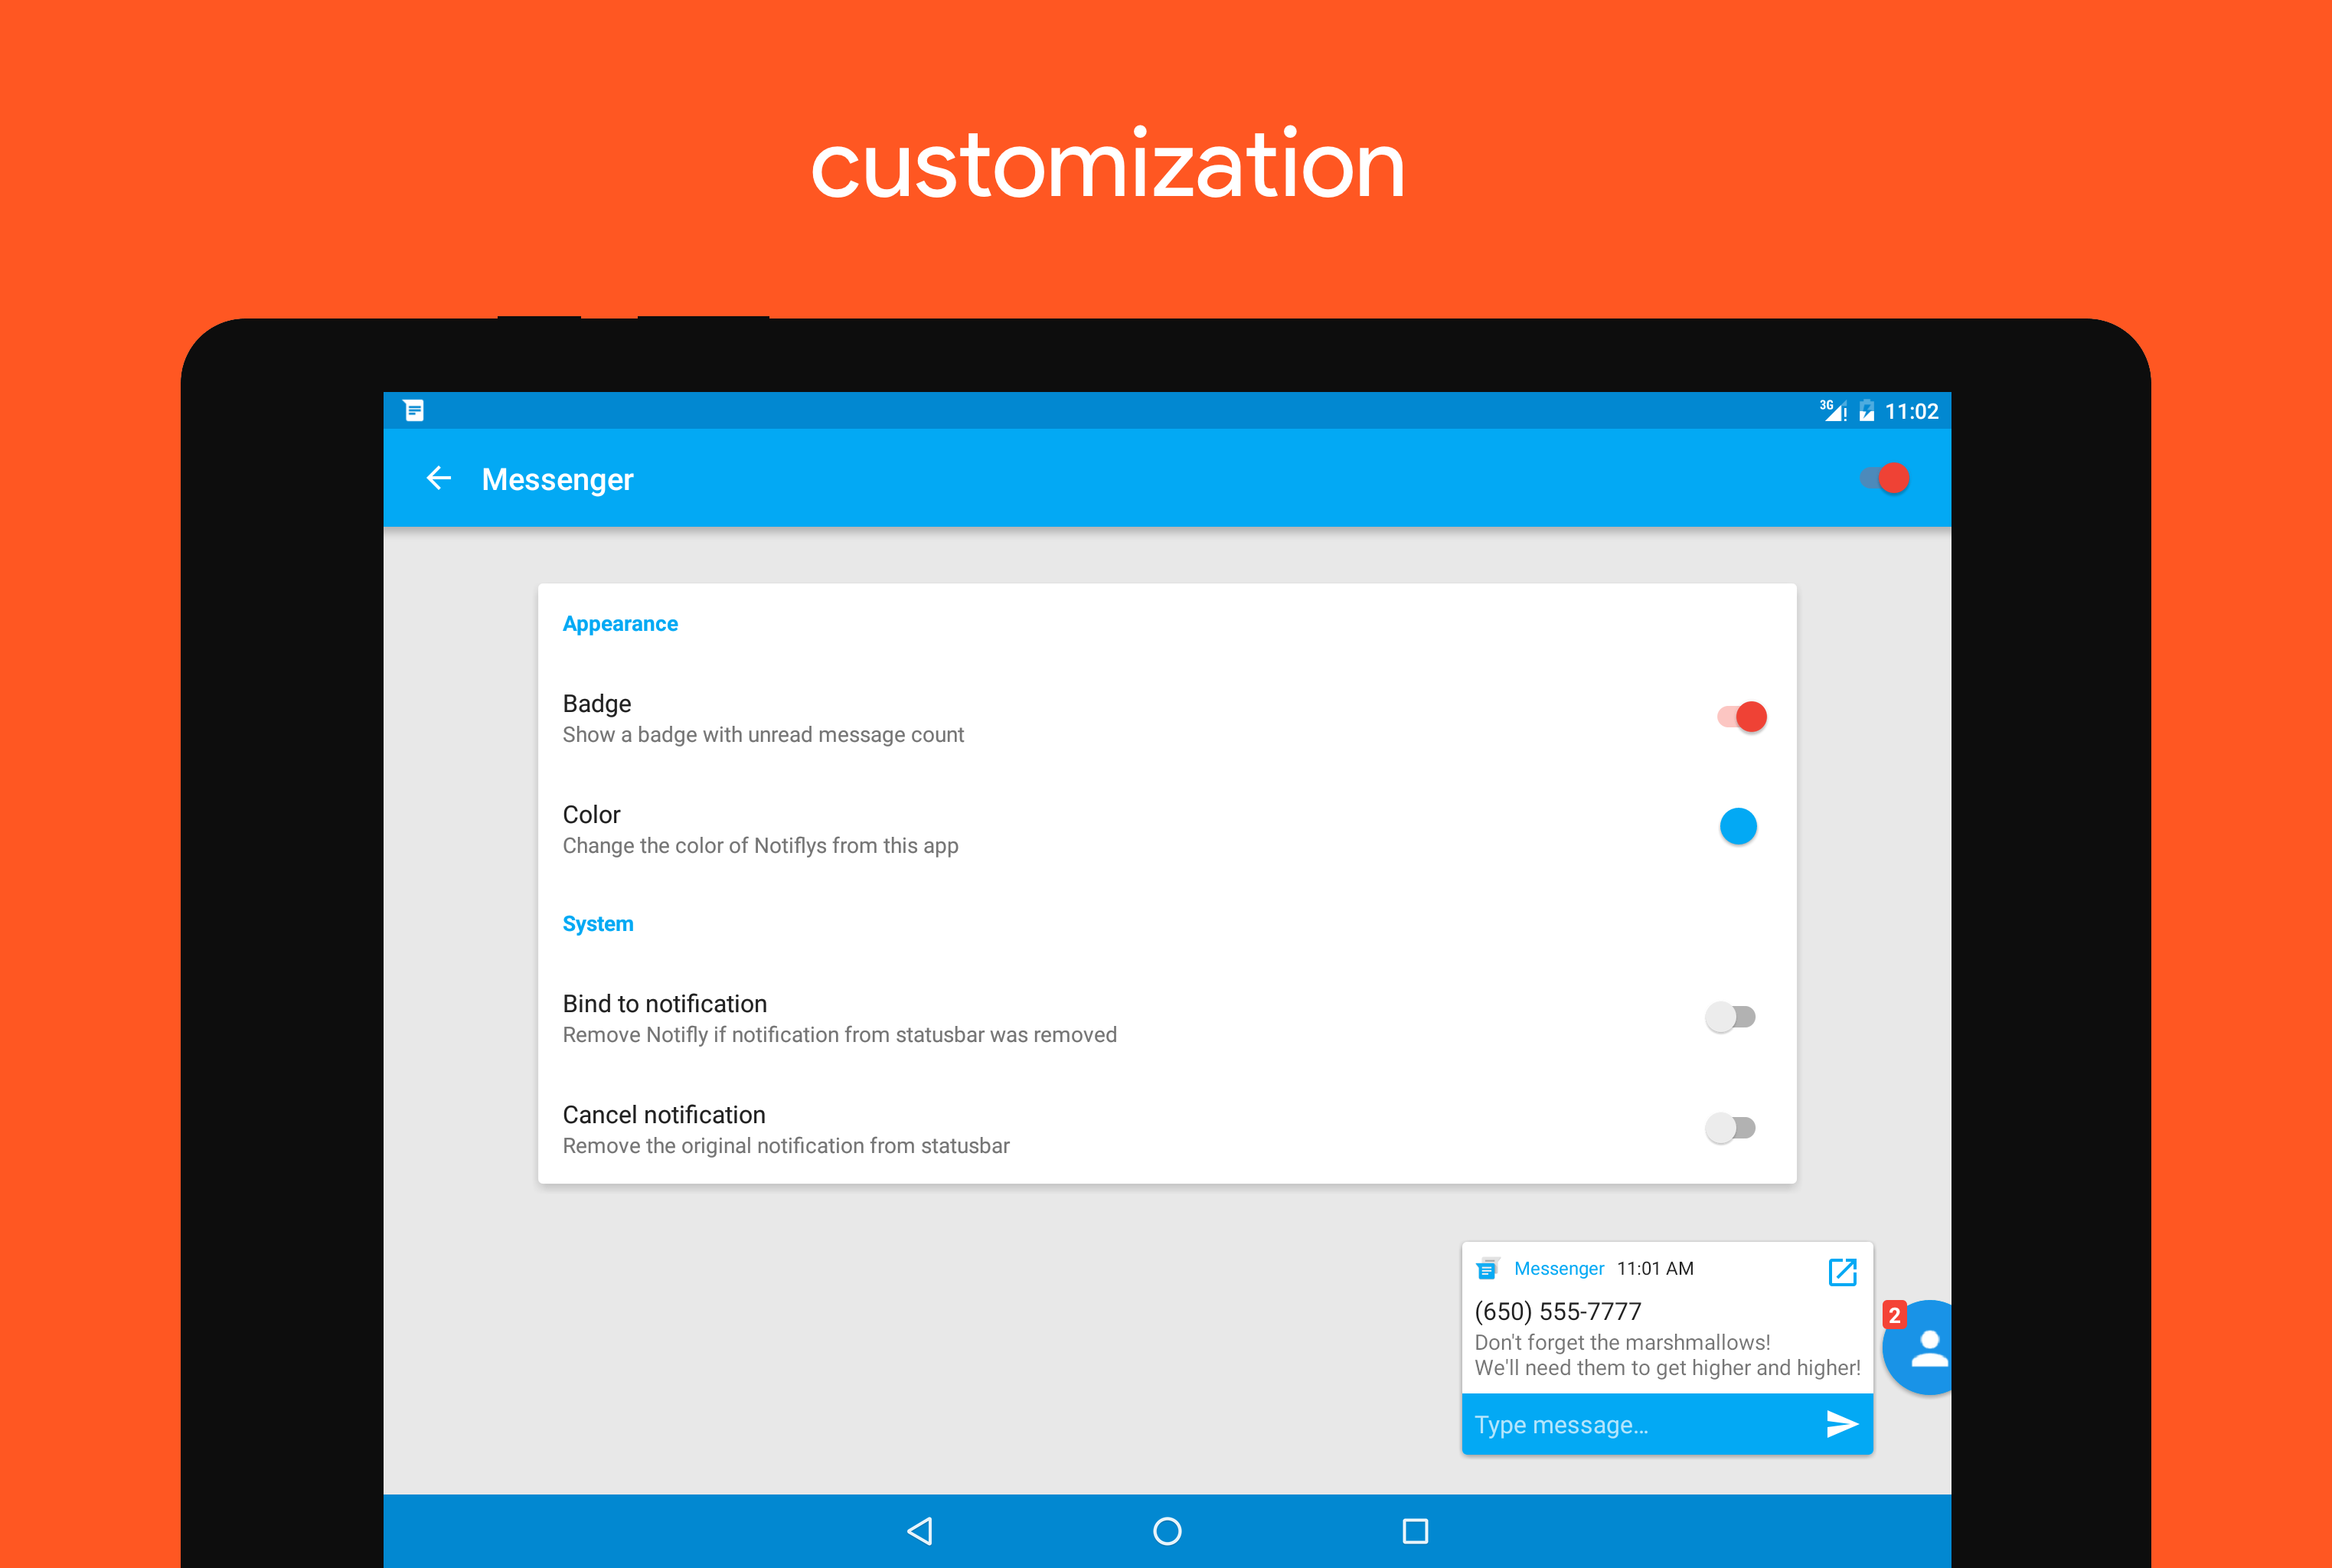Click the Appearance section header

620,624
